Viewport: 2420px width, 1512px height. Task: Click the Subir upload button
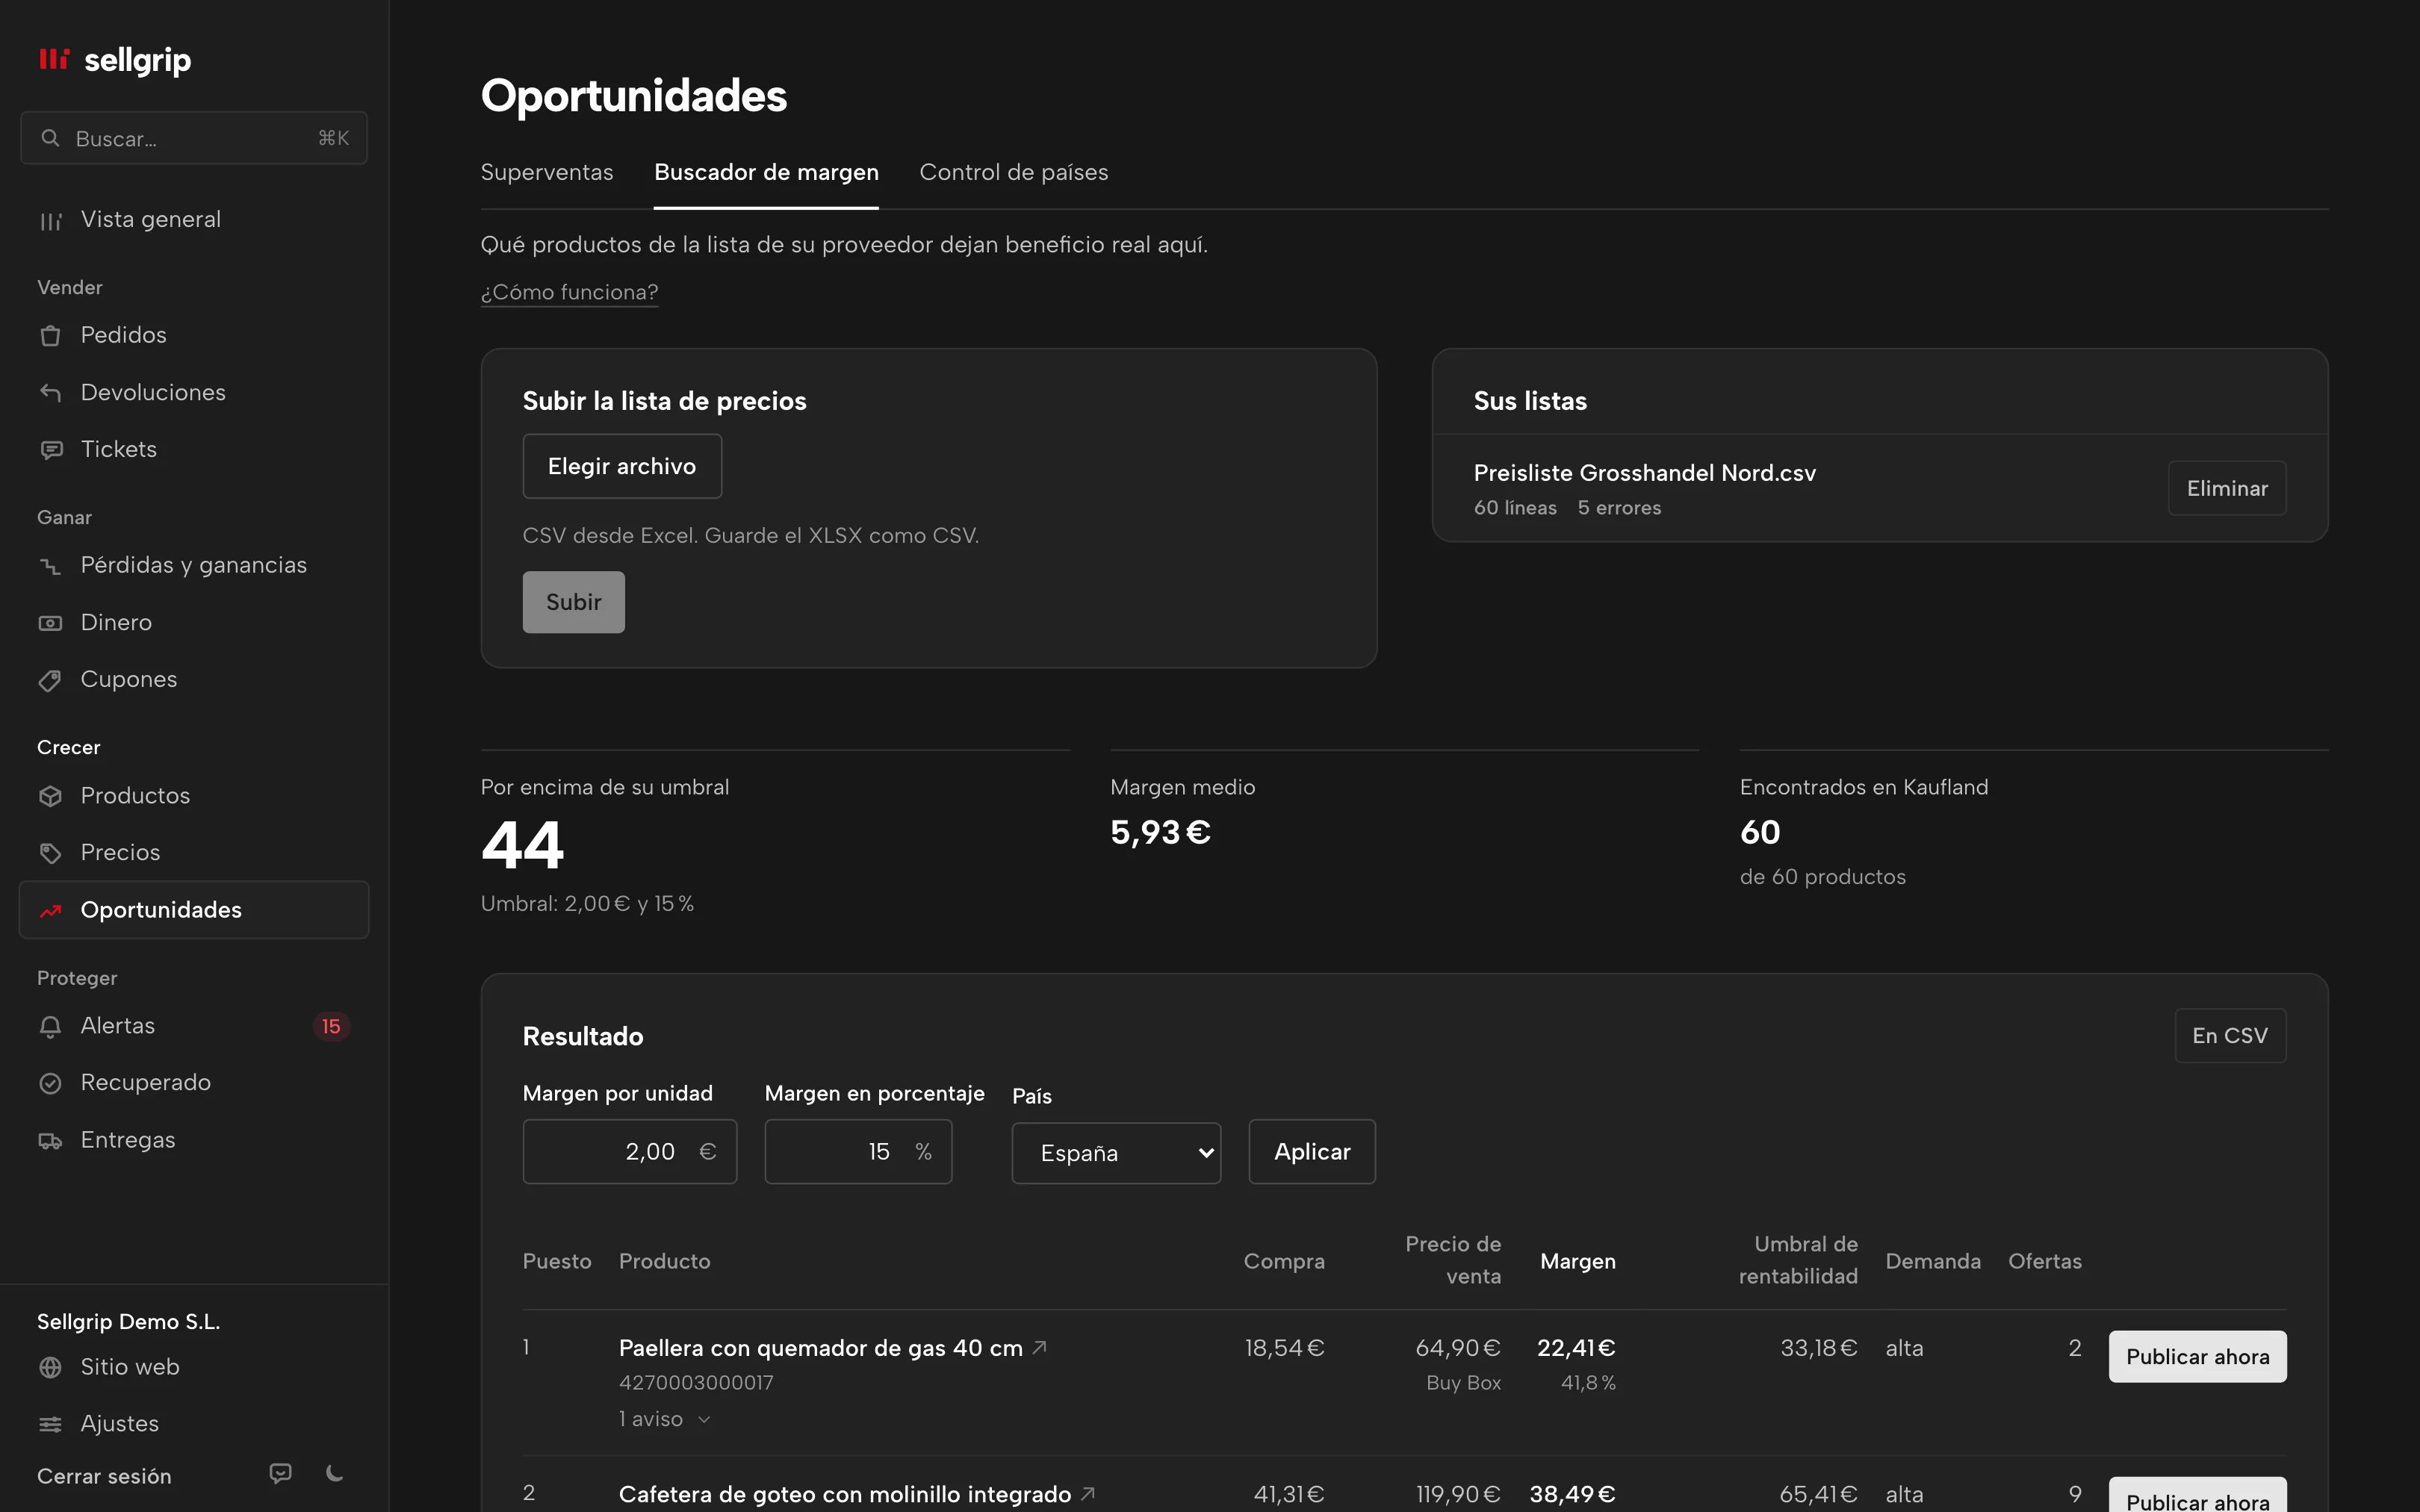click(574, 602)
